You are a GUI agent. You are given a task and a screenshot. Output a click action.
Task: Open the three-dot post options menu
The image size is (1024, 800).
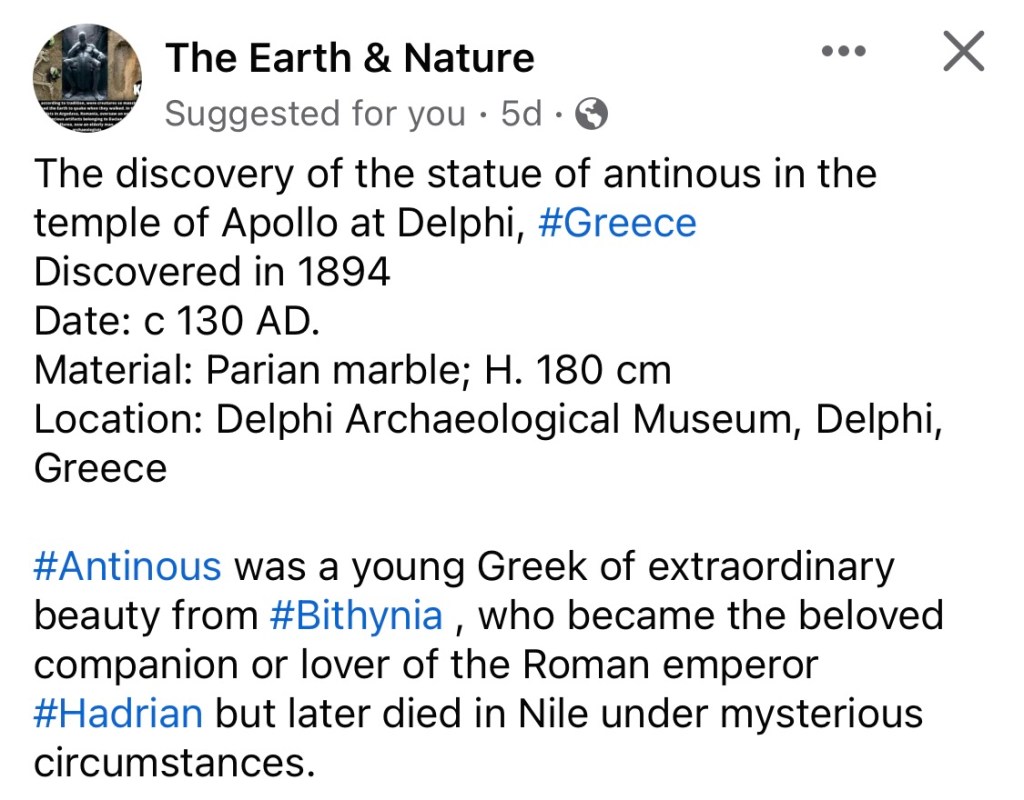pyautogui.click(x=843, y=52)
